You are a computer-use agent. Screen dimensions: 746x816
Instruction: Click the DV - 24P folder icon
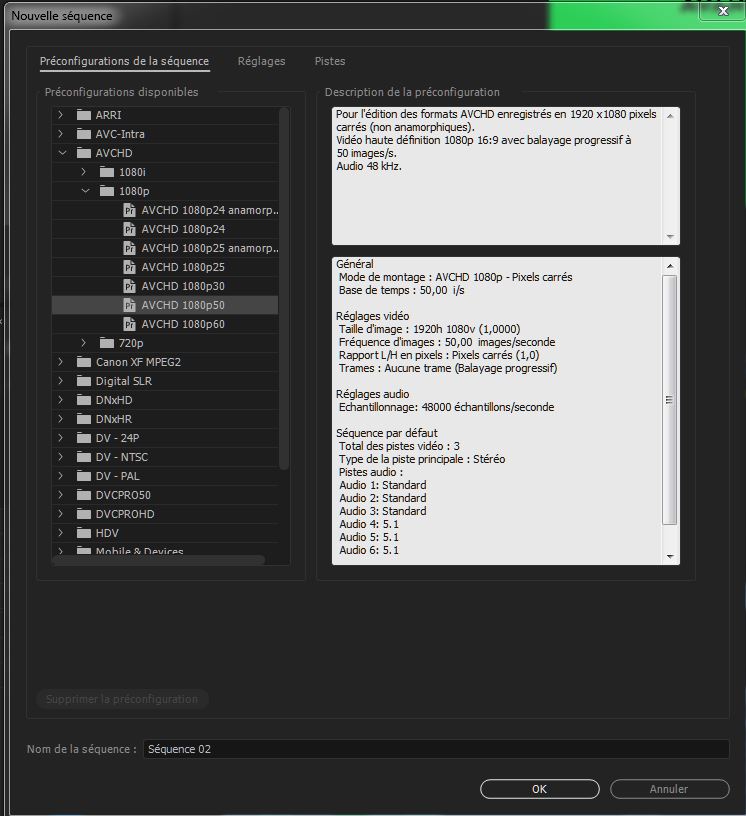(x=84, y=438)
